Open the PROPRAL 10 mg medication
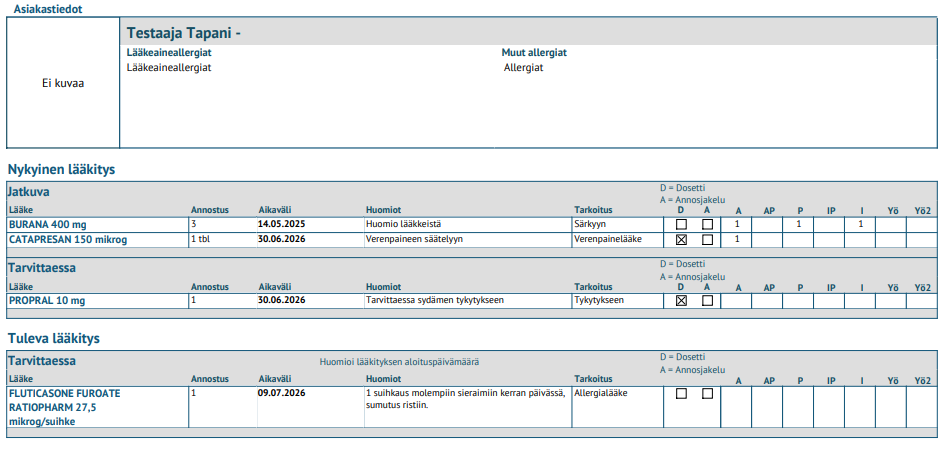 (x=47, y=300)
